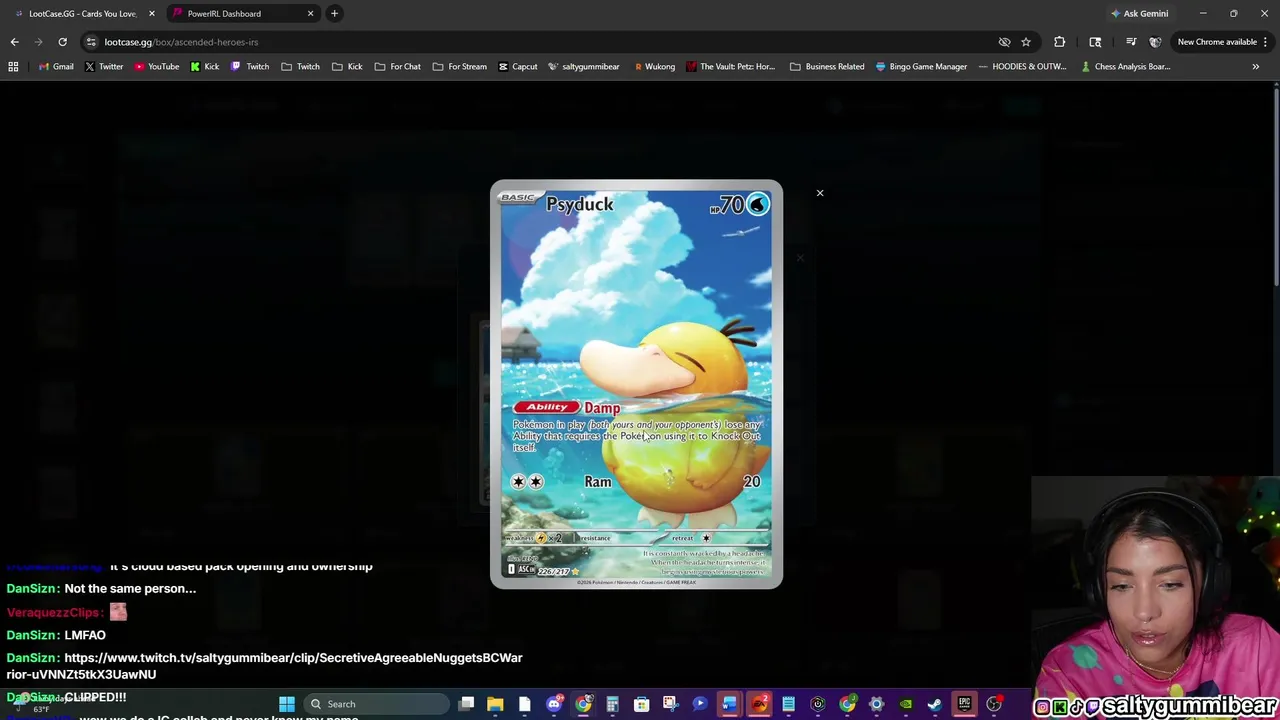Expand the Kick bookmarks folder

point(348,67)
